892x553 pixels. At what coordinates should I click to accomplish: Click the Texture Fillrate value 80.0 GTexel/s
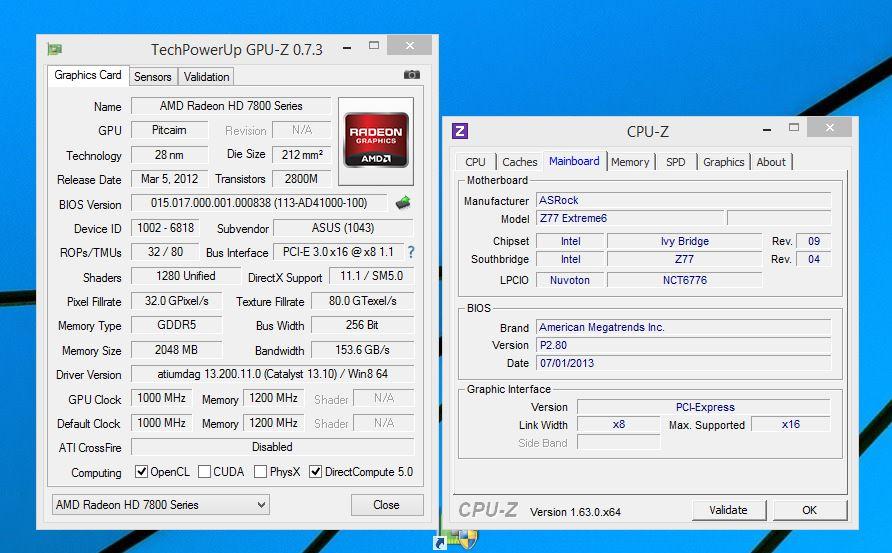pos(362,300)
